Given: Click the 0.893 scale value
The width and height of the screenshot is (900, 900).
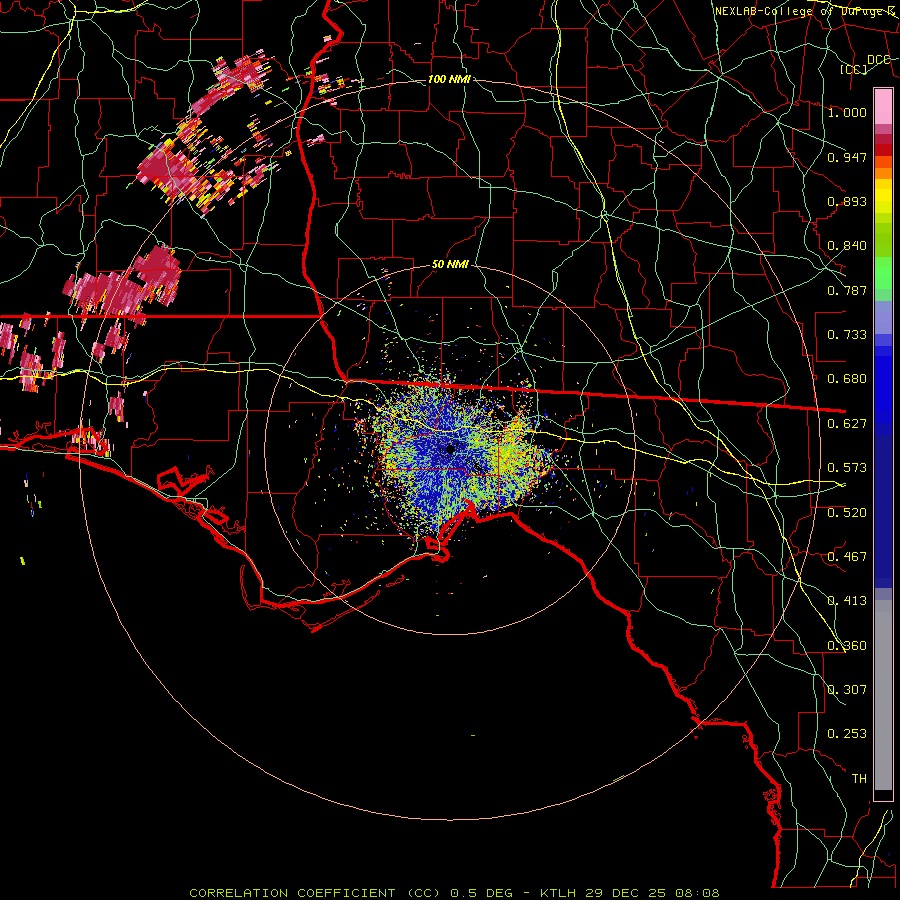Looking at the screenshot, I should [847, 201].
